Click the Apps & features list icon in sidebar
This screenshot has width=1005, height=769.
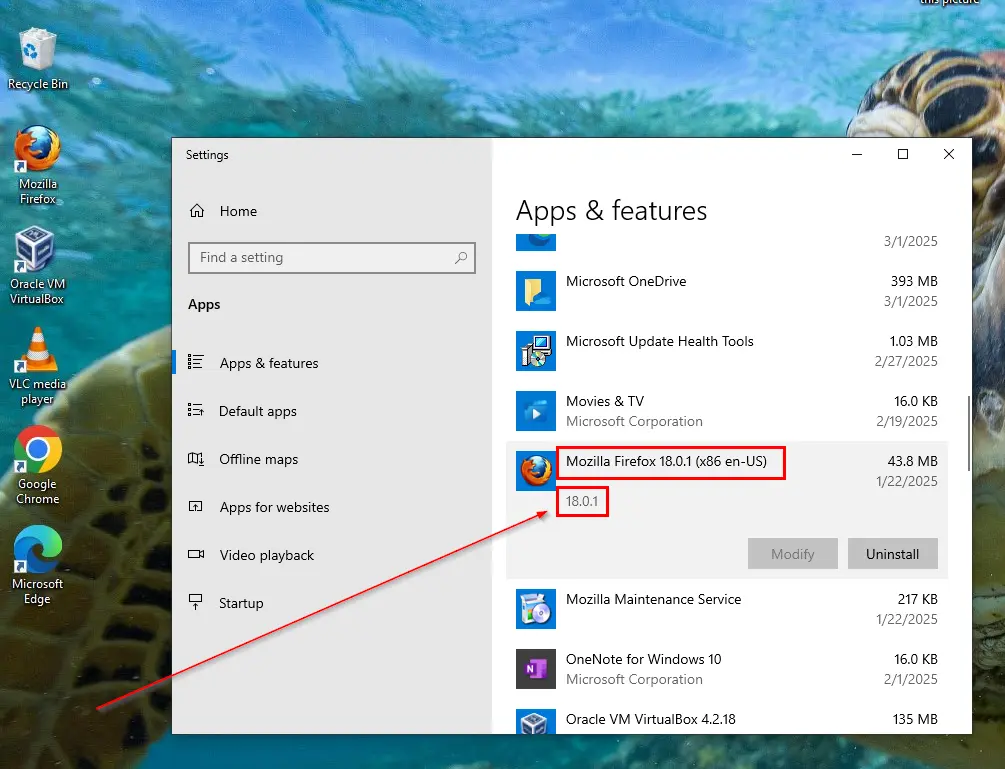(195, 362)
